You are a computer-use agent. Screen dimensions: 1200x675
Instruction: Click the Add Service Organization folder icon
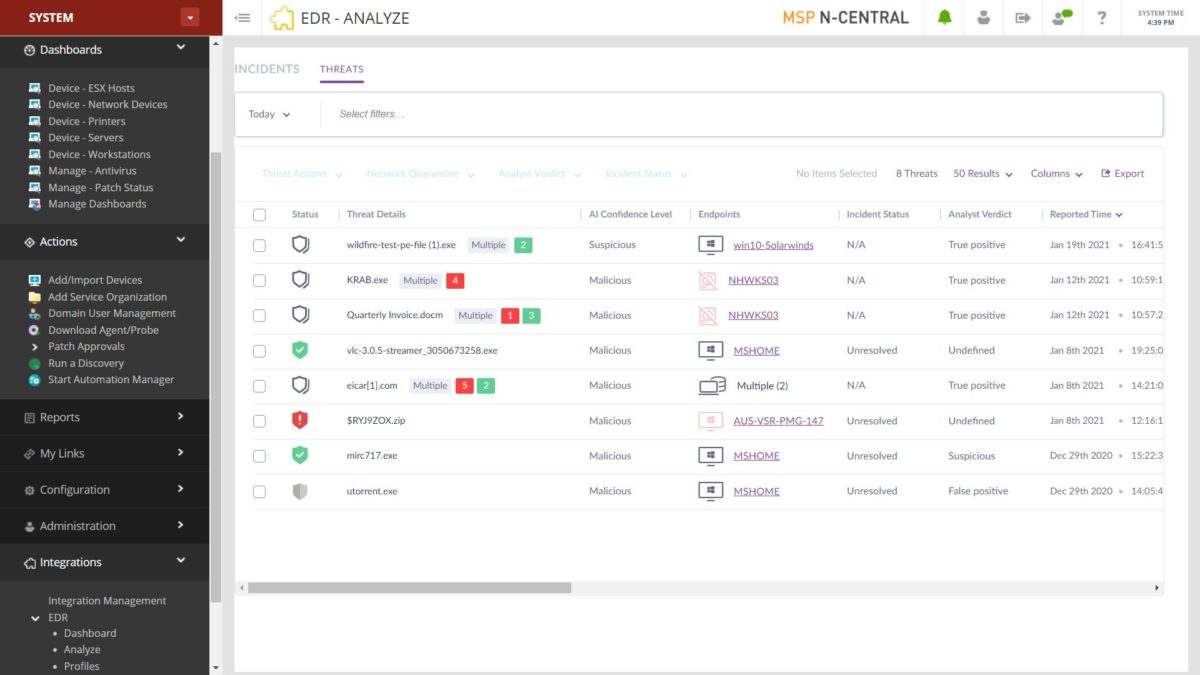pos(34,297)
